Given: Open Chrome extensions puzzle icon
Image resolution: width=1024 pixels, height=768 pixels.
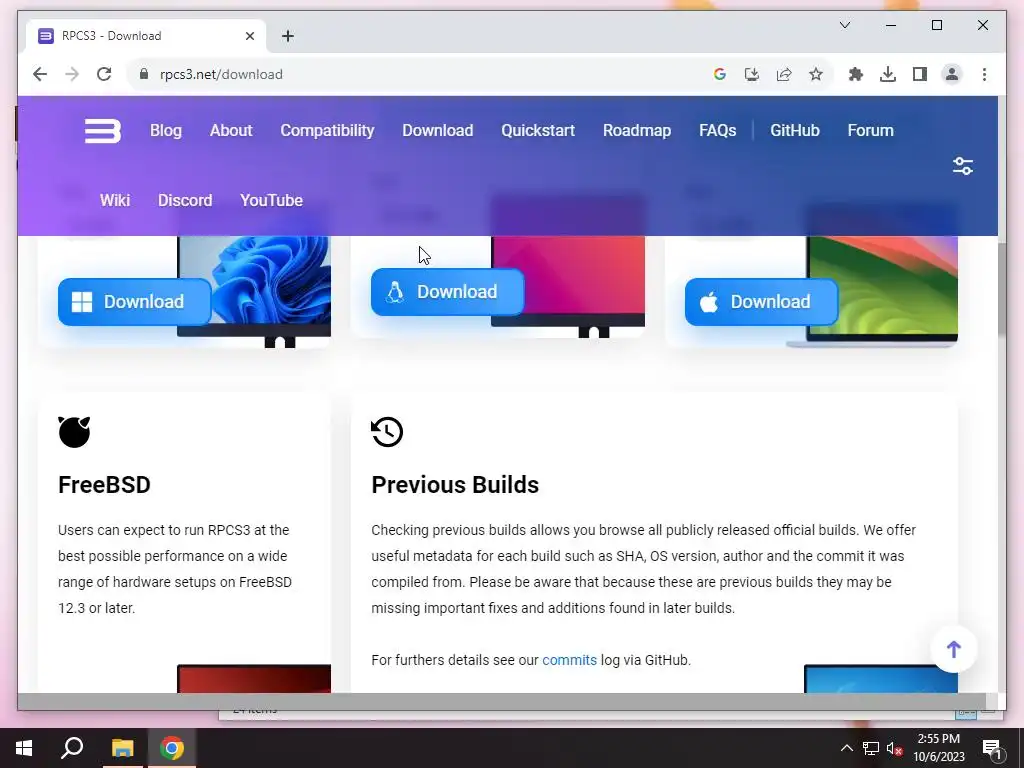Looking at the screenshot, I should click(856, 74).
